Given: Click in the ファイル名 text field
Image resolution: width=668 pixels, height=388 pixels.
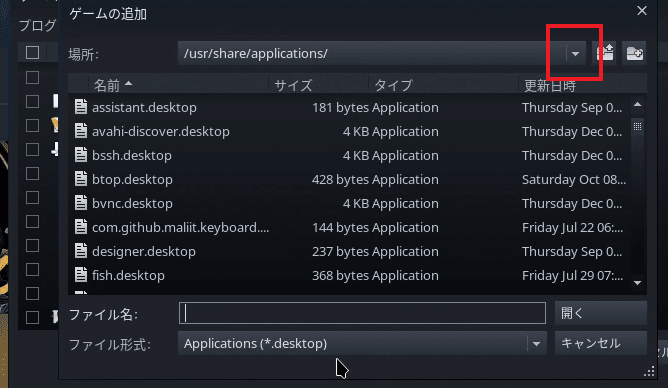Looking at the screenshot, I should (362, 313).
